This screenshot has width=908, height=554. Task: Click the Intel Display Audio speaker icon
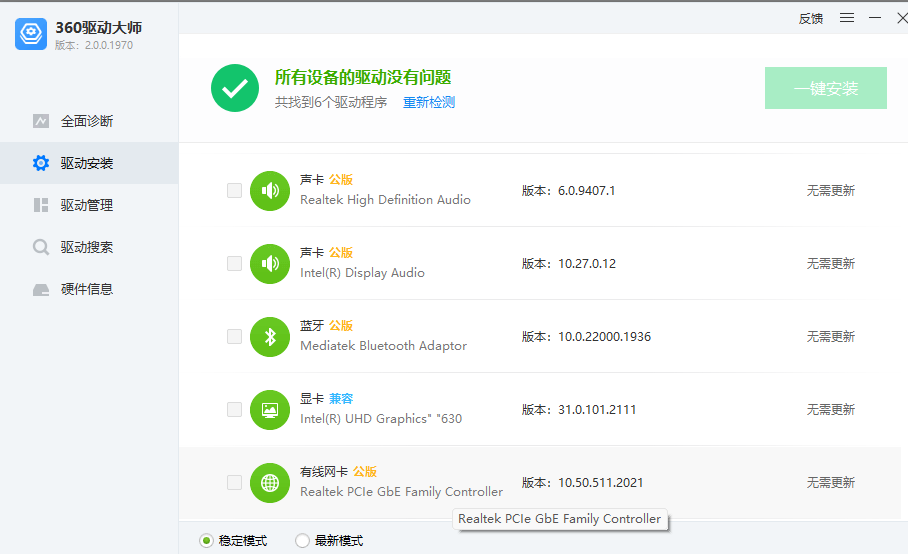point(270,263)
